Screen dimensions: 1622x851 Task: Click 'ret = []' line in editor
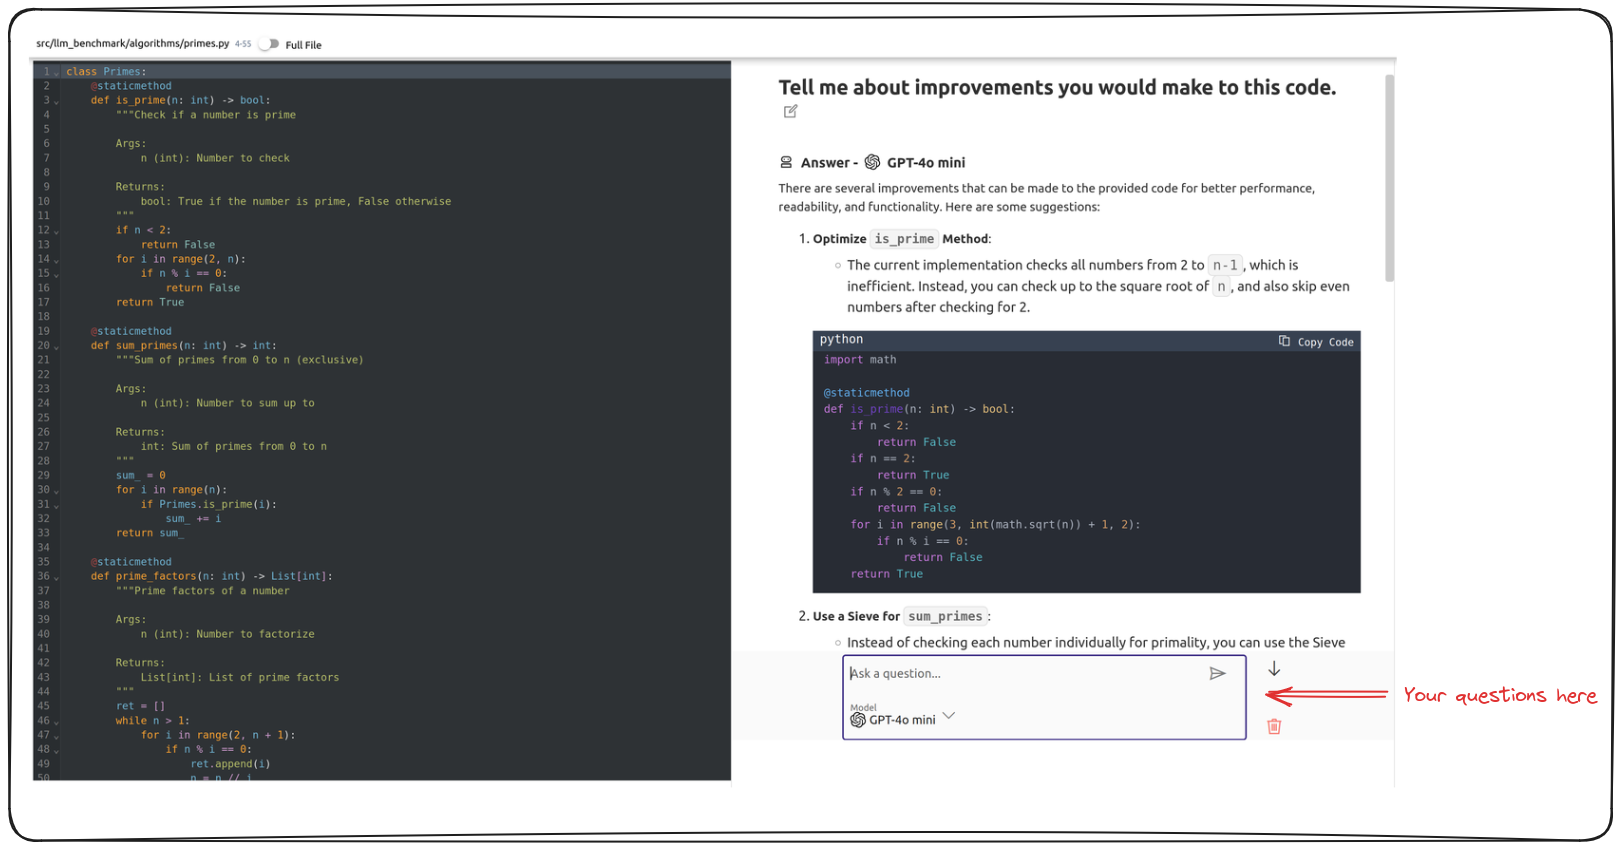tap(140, 706)
